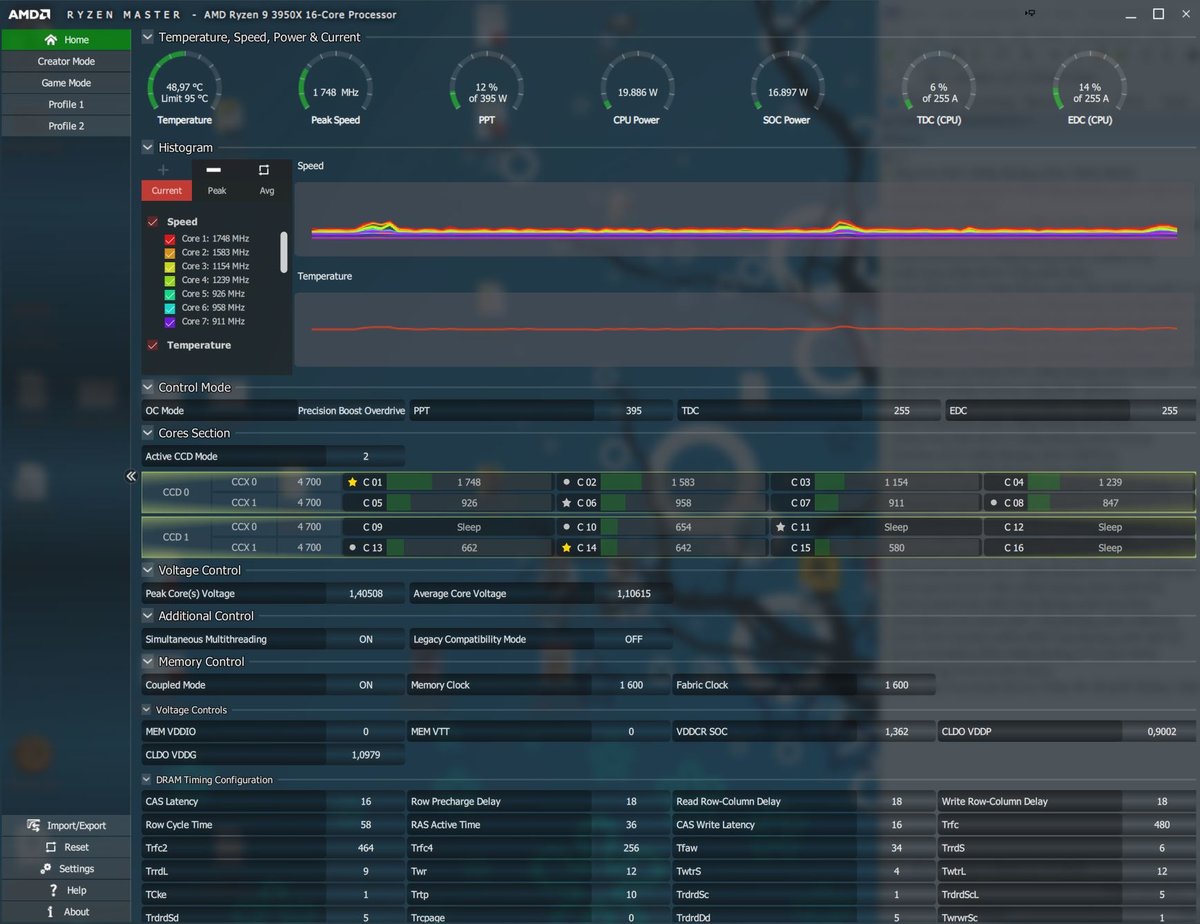Click the histogram minus zoom-out icon
This screenshot has height=924, width=1200.
(x=213, y=169)
